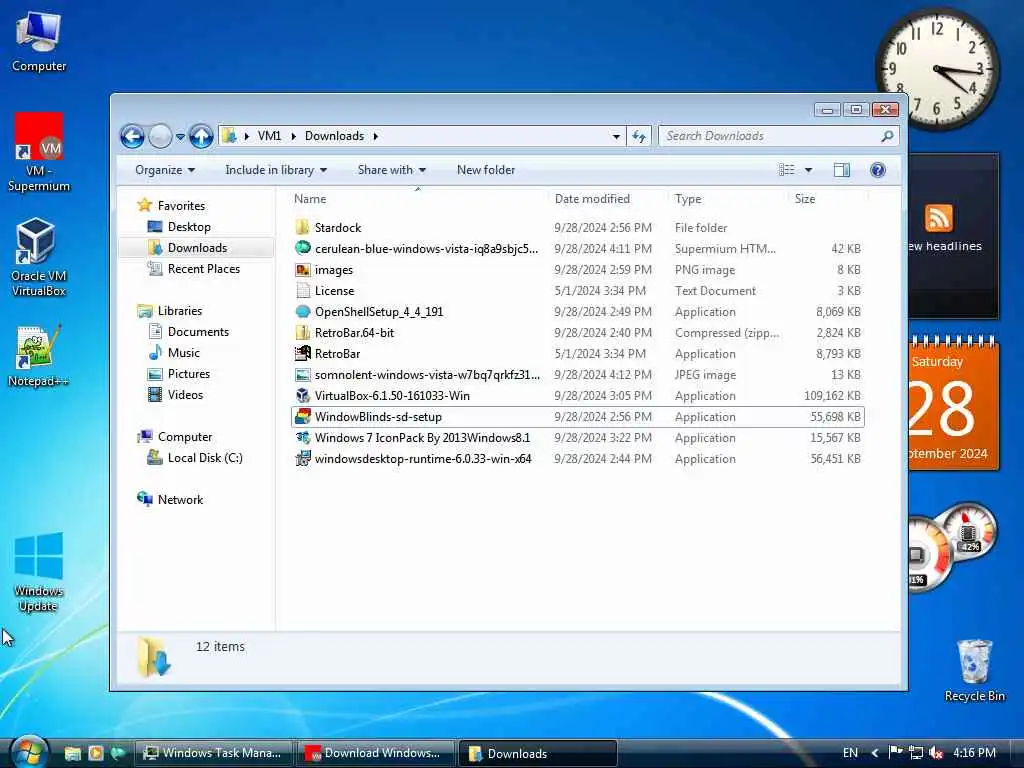Click the calendar gadget showing 28

point(952,404)
